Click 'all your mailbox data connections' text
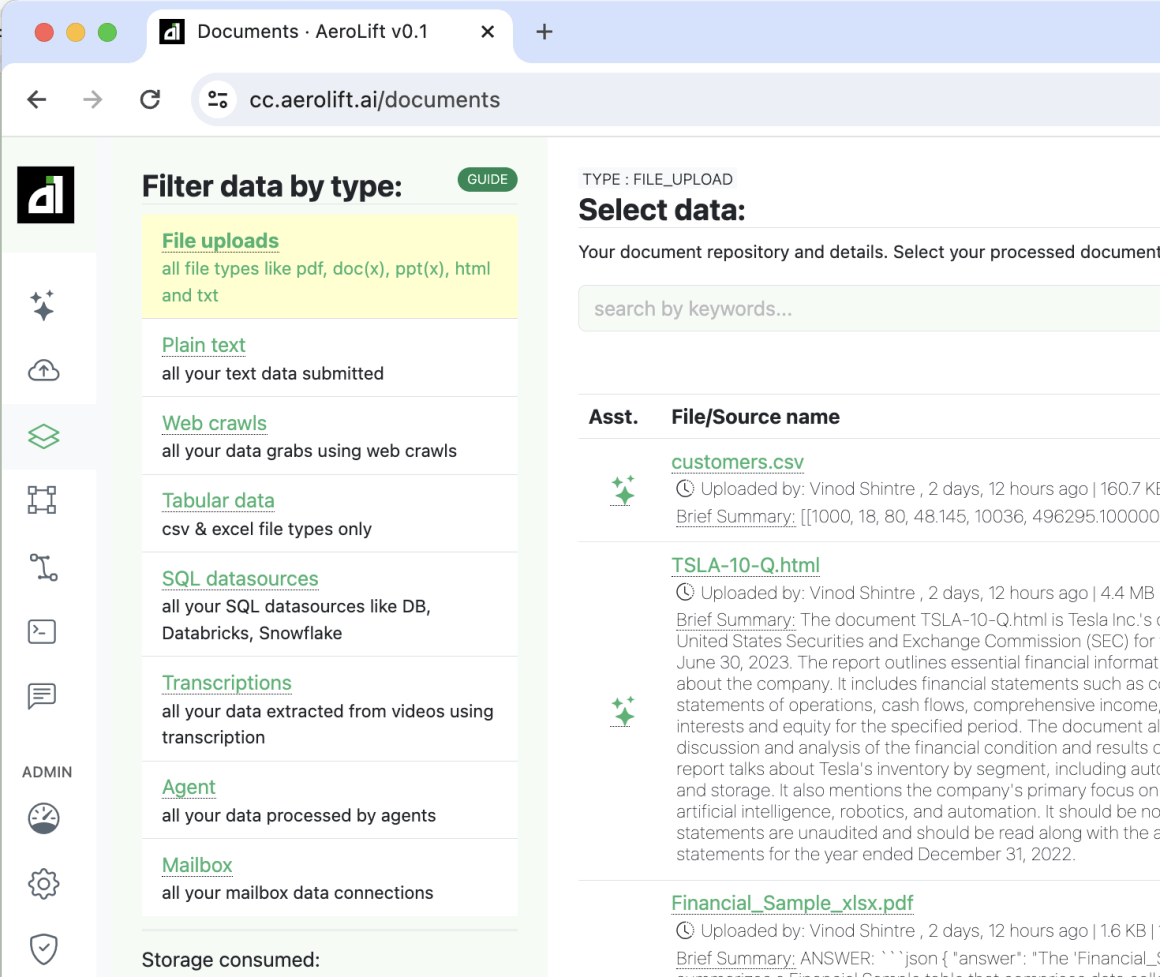Viewport: 1160px width, 977px height. 297,893
